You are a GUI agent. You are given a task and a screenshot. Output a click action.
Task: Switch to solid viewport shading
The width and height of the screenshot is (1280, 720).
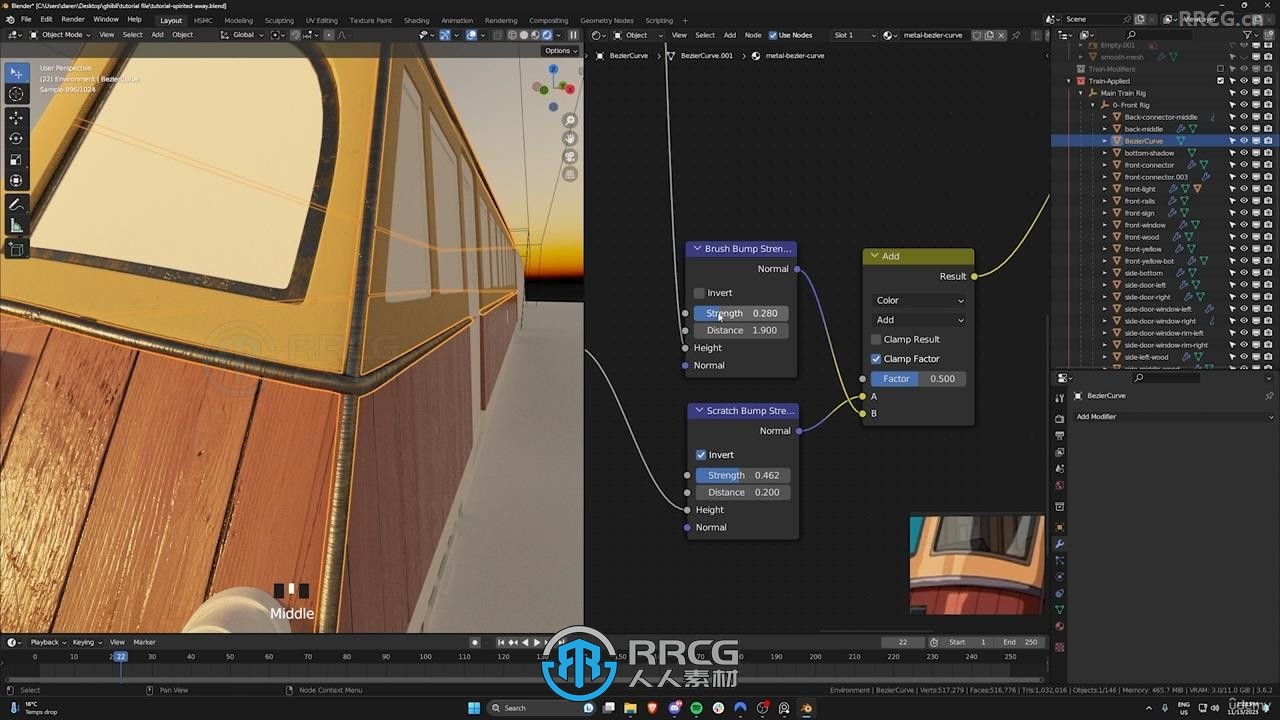point(523,35)
